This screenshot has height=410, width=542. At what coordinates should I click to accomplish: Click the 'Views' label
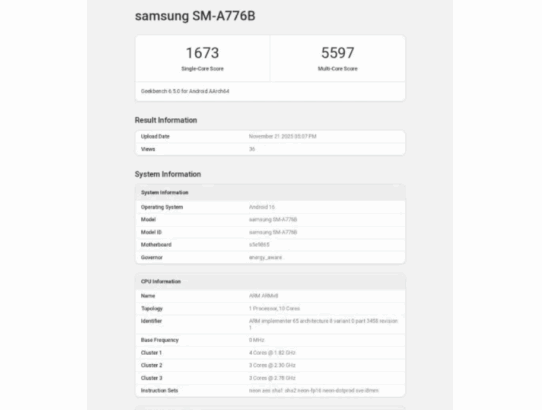[x=148, y=149]
